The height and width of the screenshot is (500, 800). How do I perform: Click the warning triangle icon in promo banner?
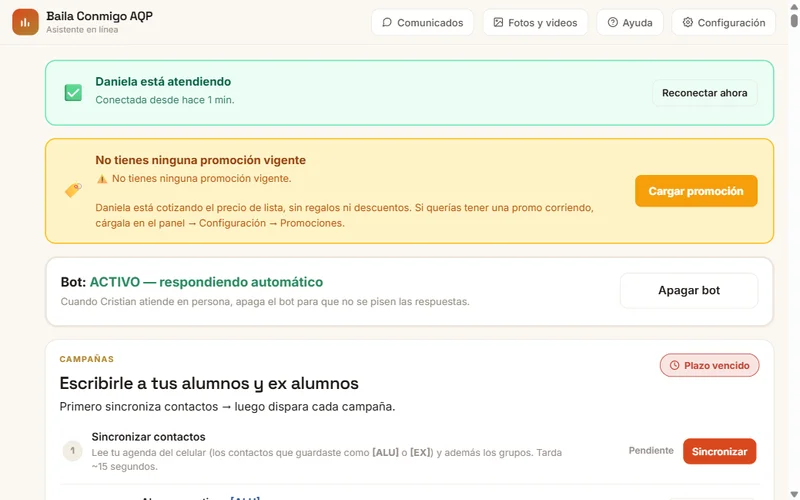click(x=102, y=179)
